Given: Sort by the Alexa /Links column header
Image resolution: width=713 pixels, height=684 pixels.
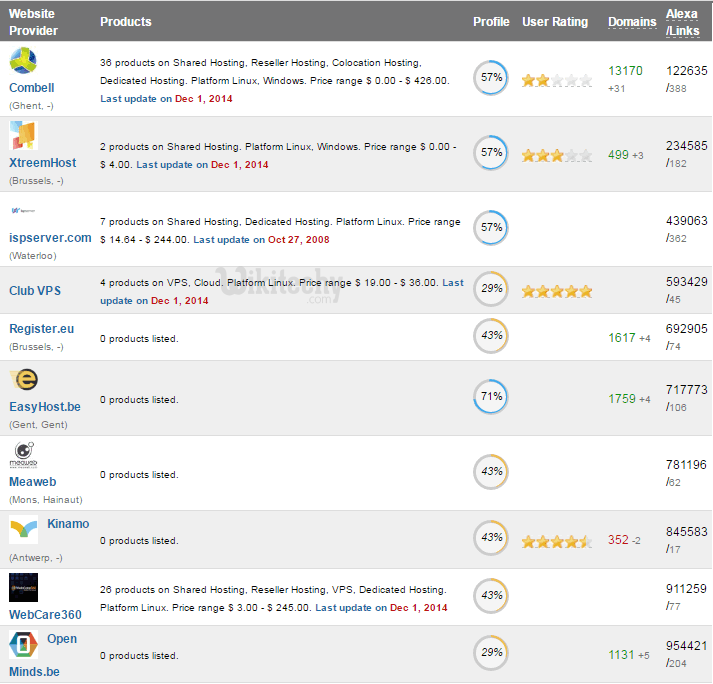Looking at the screenshot, I should click(683, 22).
